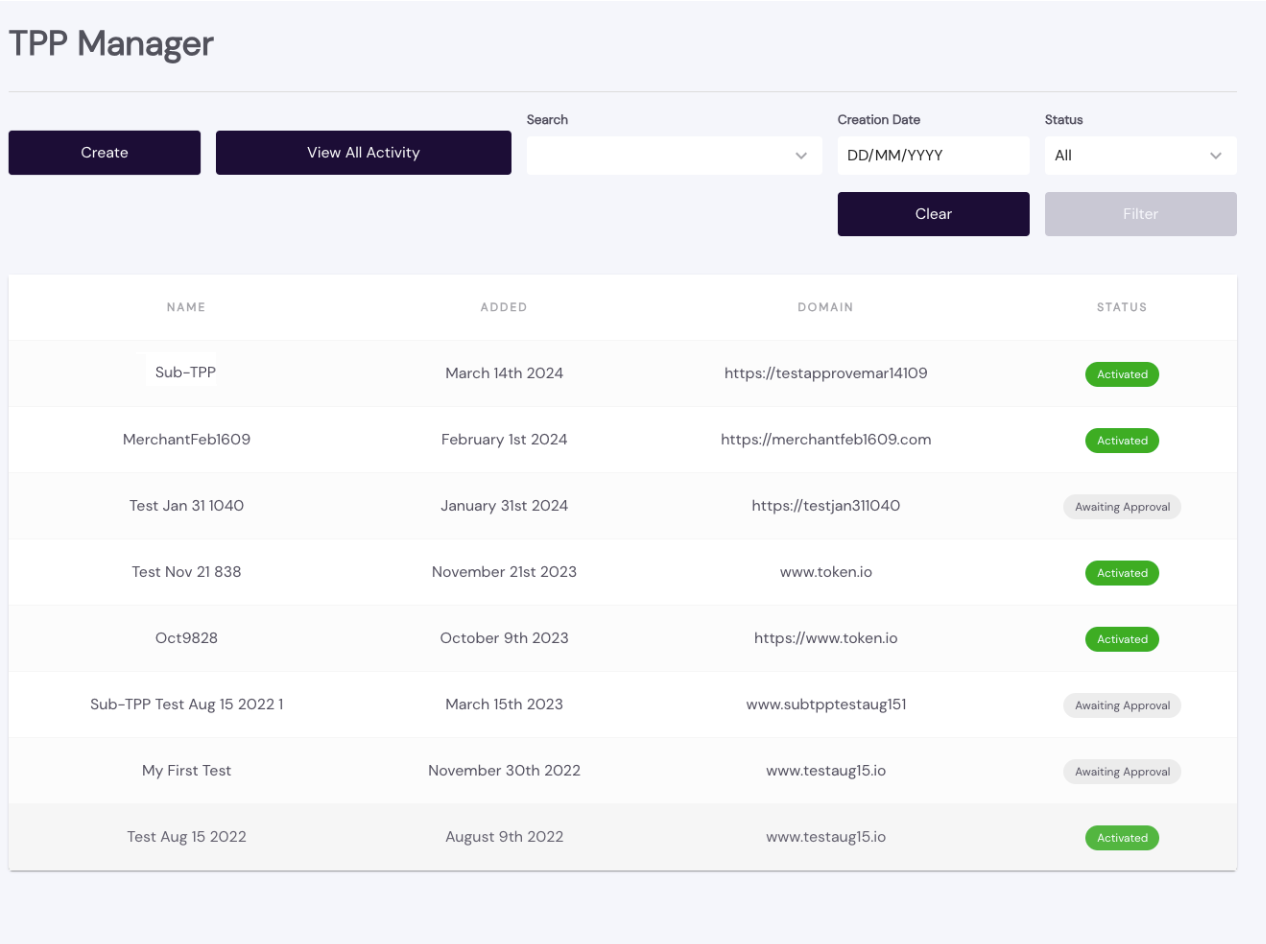Open the Status filter dropdown
This screenshot has height=944, width=1266.
(1140, 156)
